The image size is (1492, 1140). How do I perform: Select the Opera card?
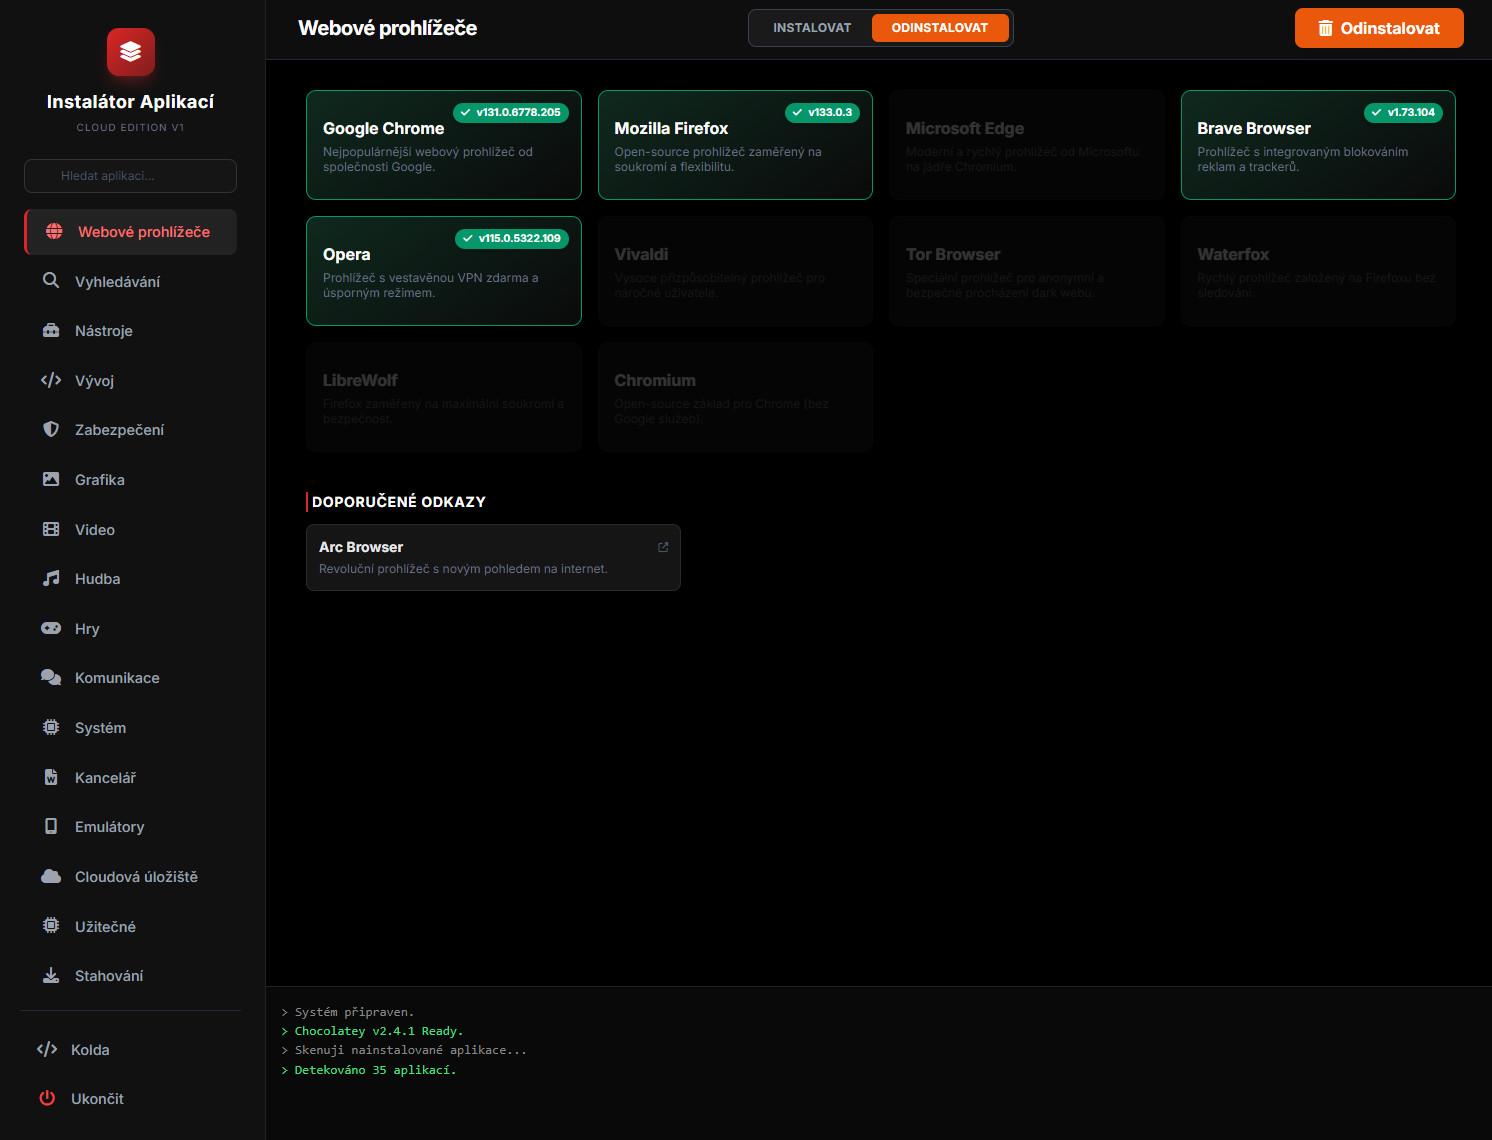click(444, 271)
